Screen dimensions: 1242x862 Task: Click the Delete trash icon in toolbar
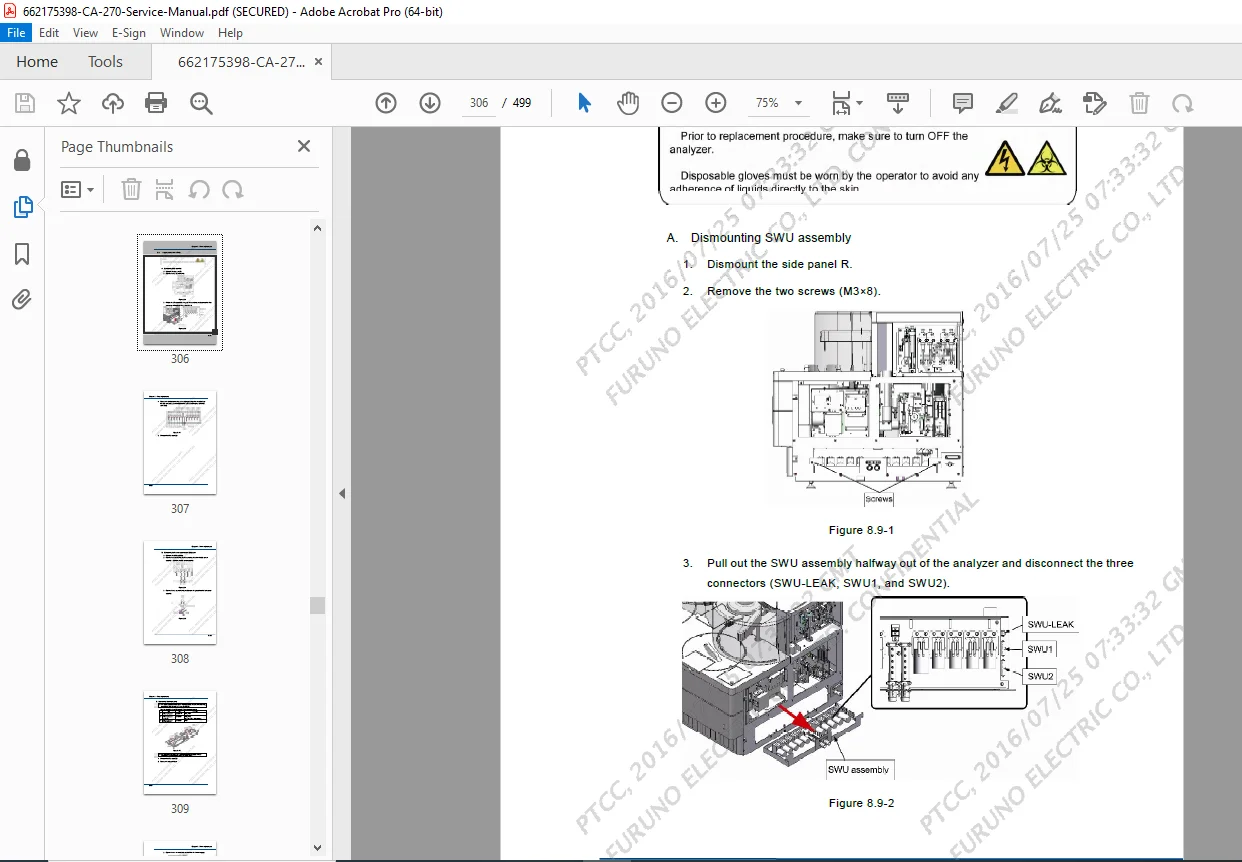coord(1139,103)
